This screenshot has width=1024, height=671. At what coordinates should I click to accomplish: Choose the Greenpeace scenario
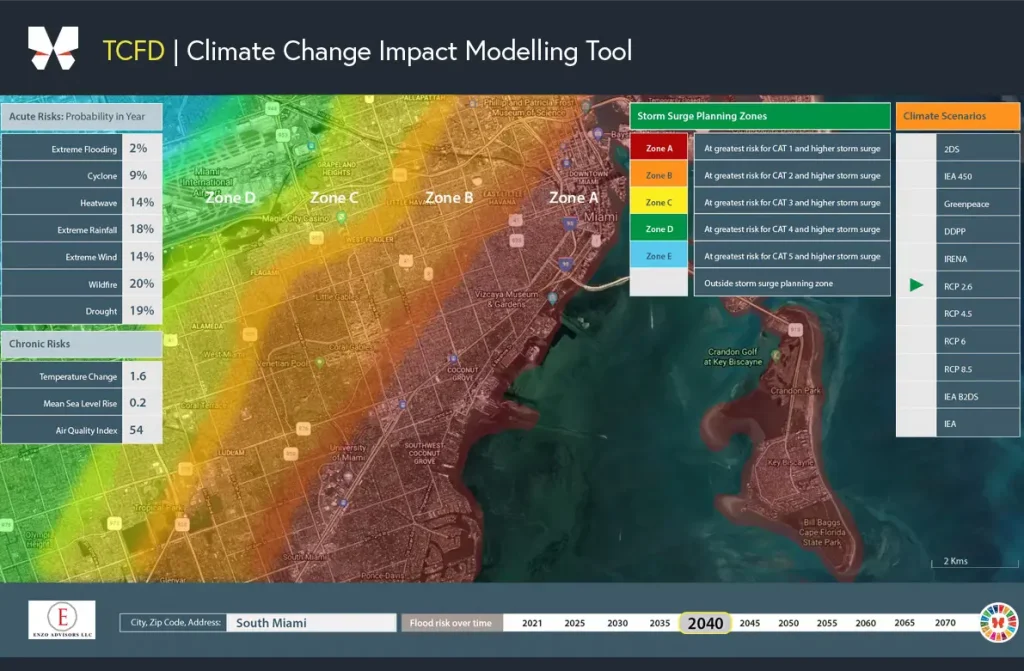[x=978, y=204]
